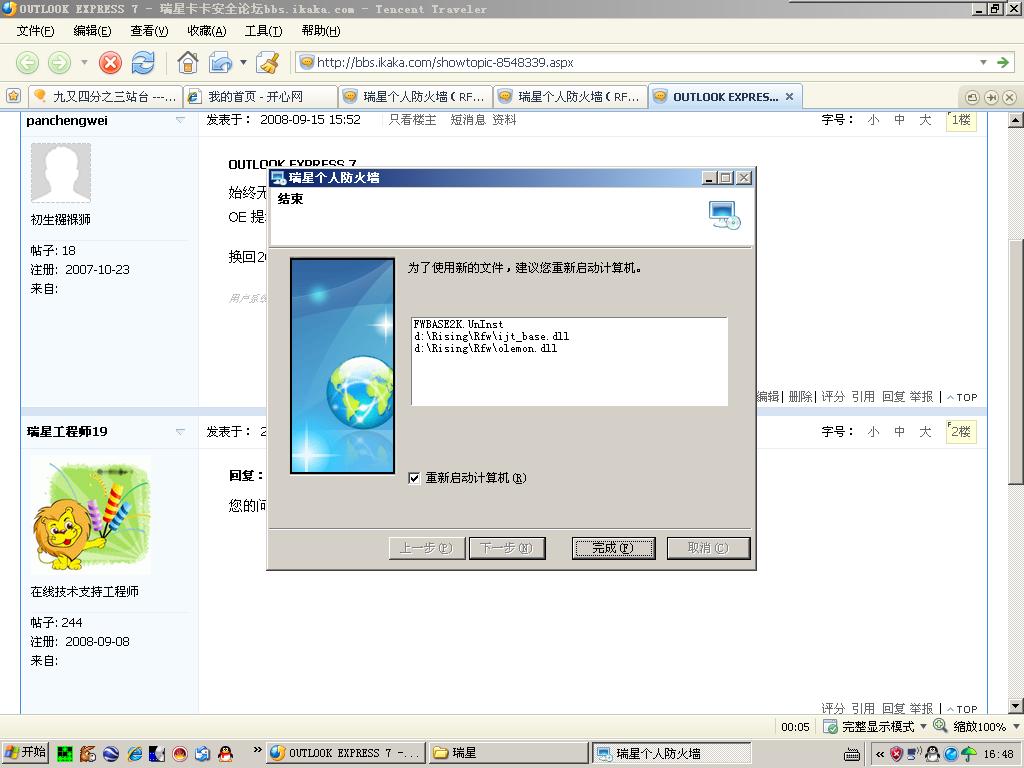Open the 帮助(H) menu
The height and width of the screenshot is (768, 1024).
click(321, 31)
